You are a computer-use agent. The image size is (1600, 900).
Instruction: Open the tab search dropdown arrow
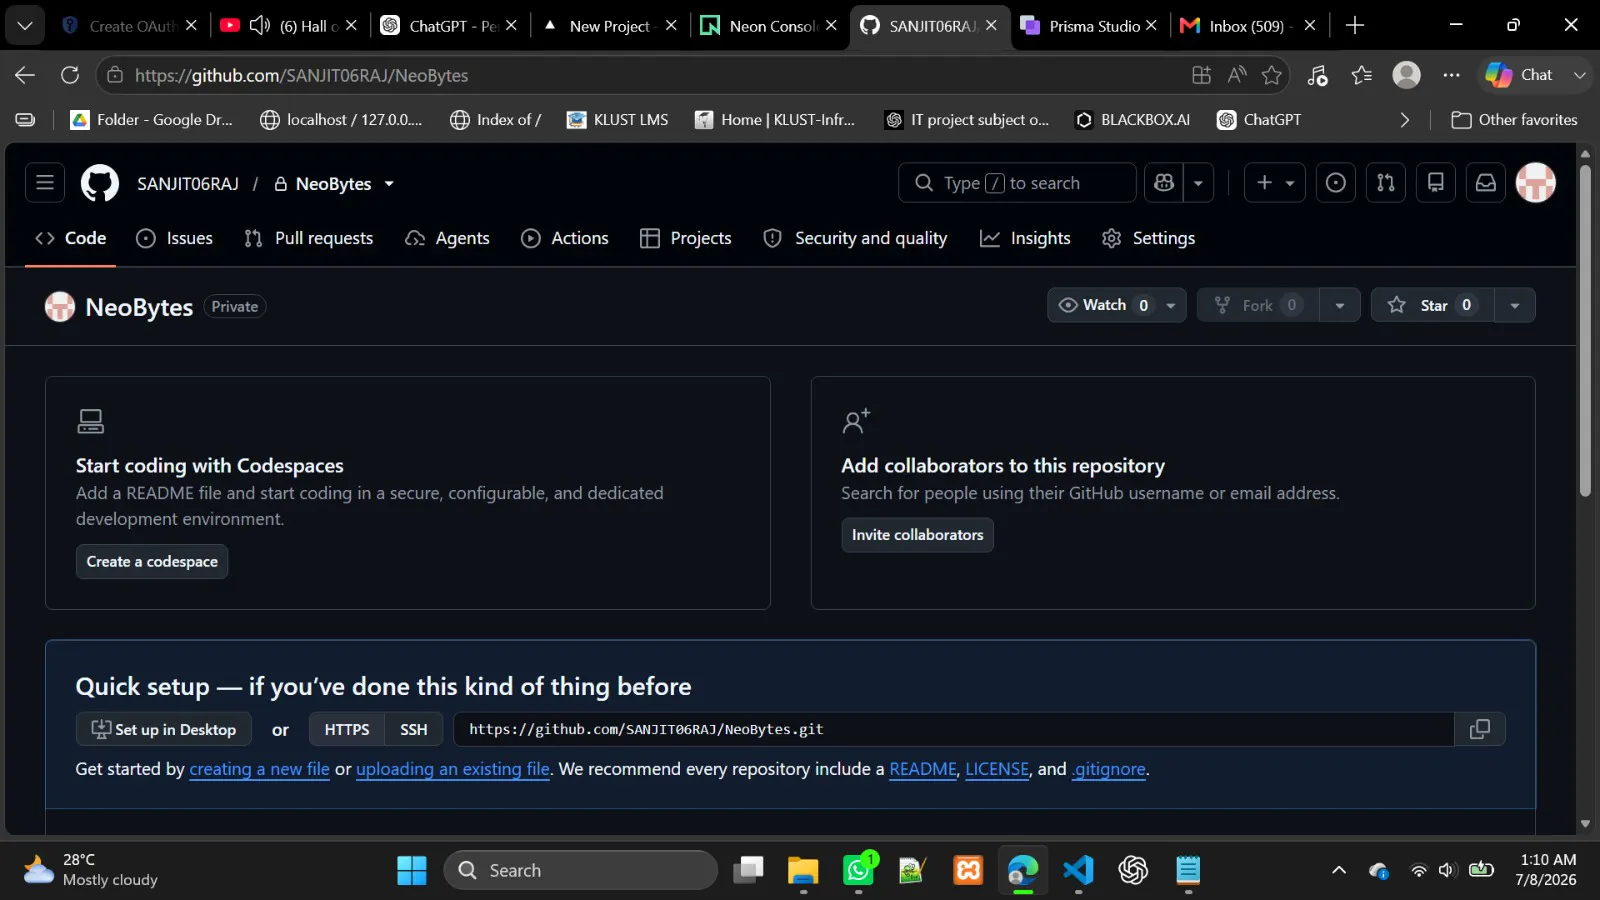25,25
